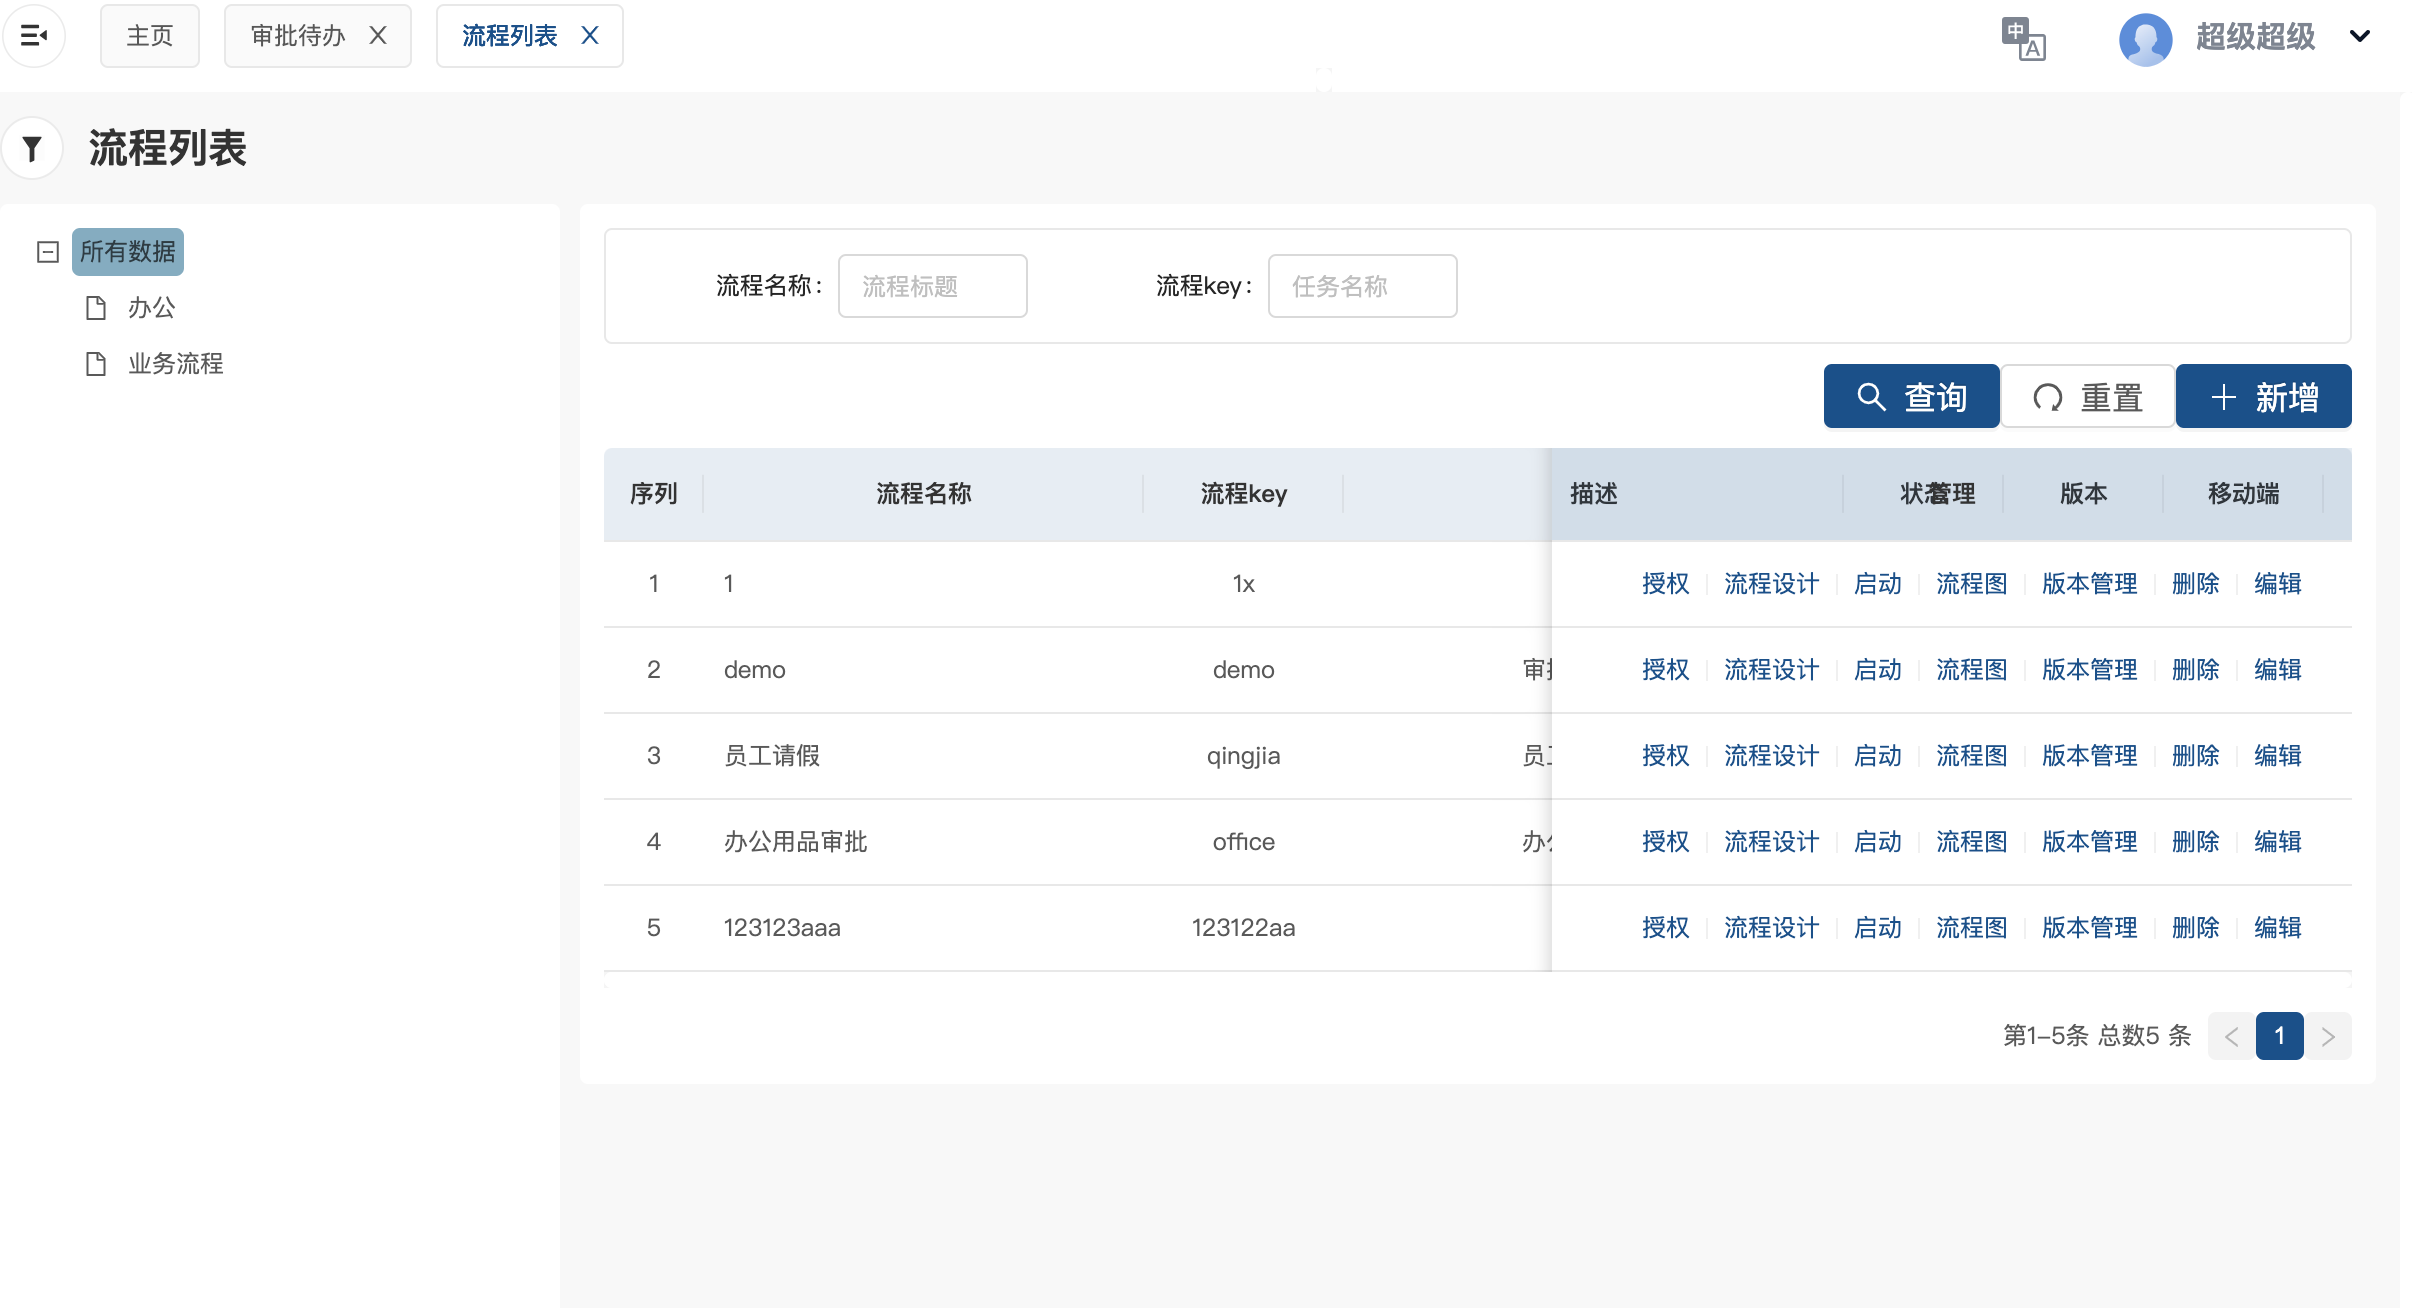Screen dimensions: 2412x1308
Task: Go to the previous page arrow
Action: [x=2232, y=1036]
